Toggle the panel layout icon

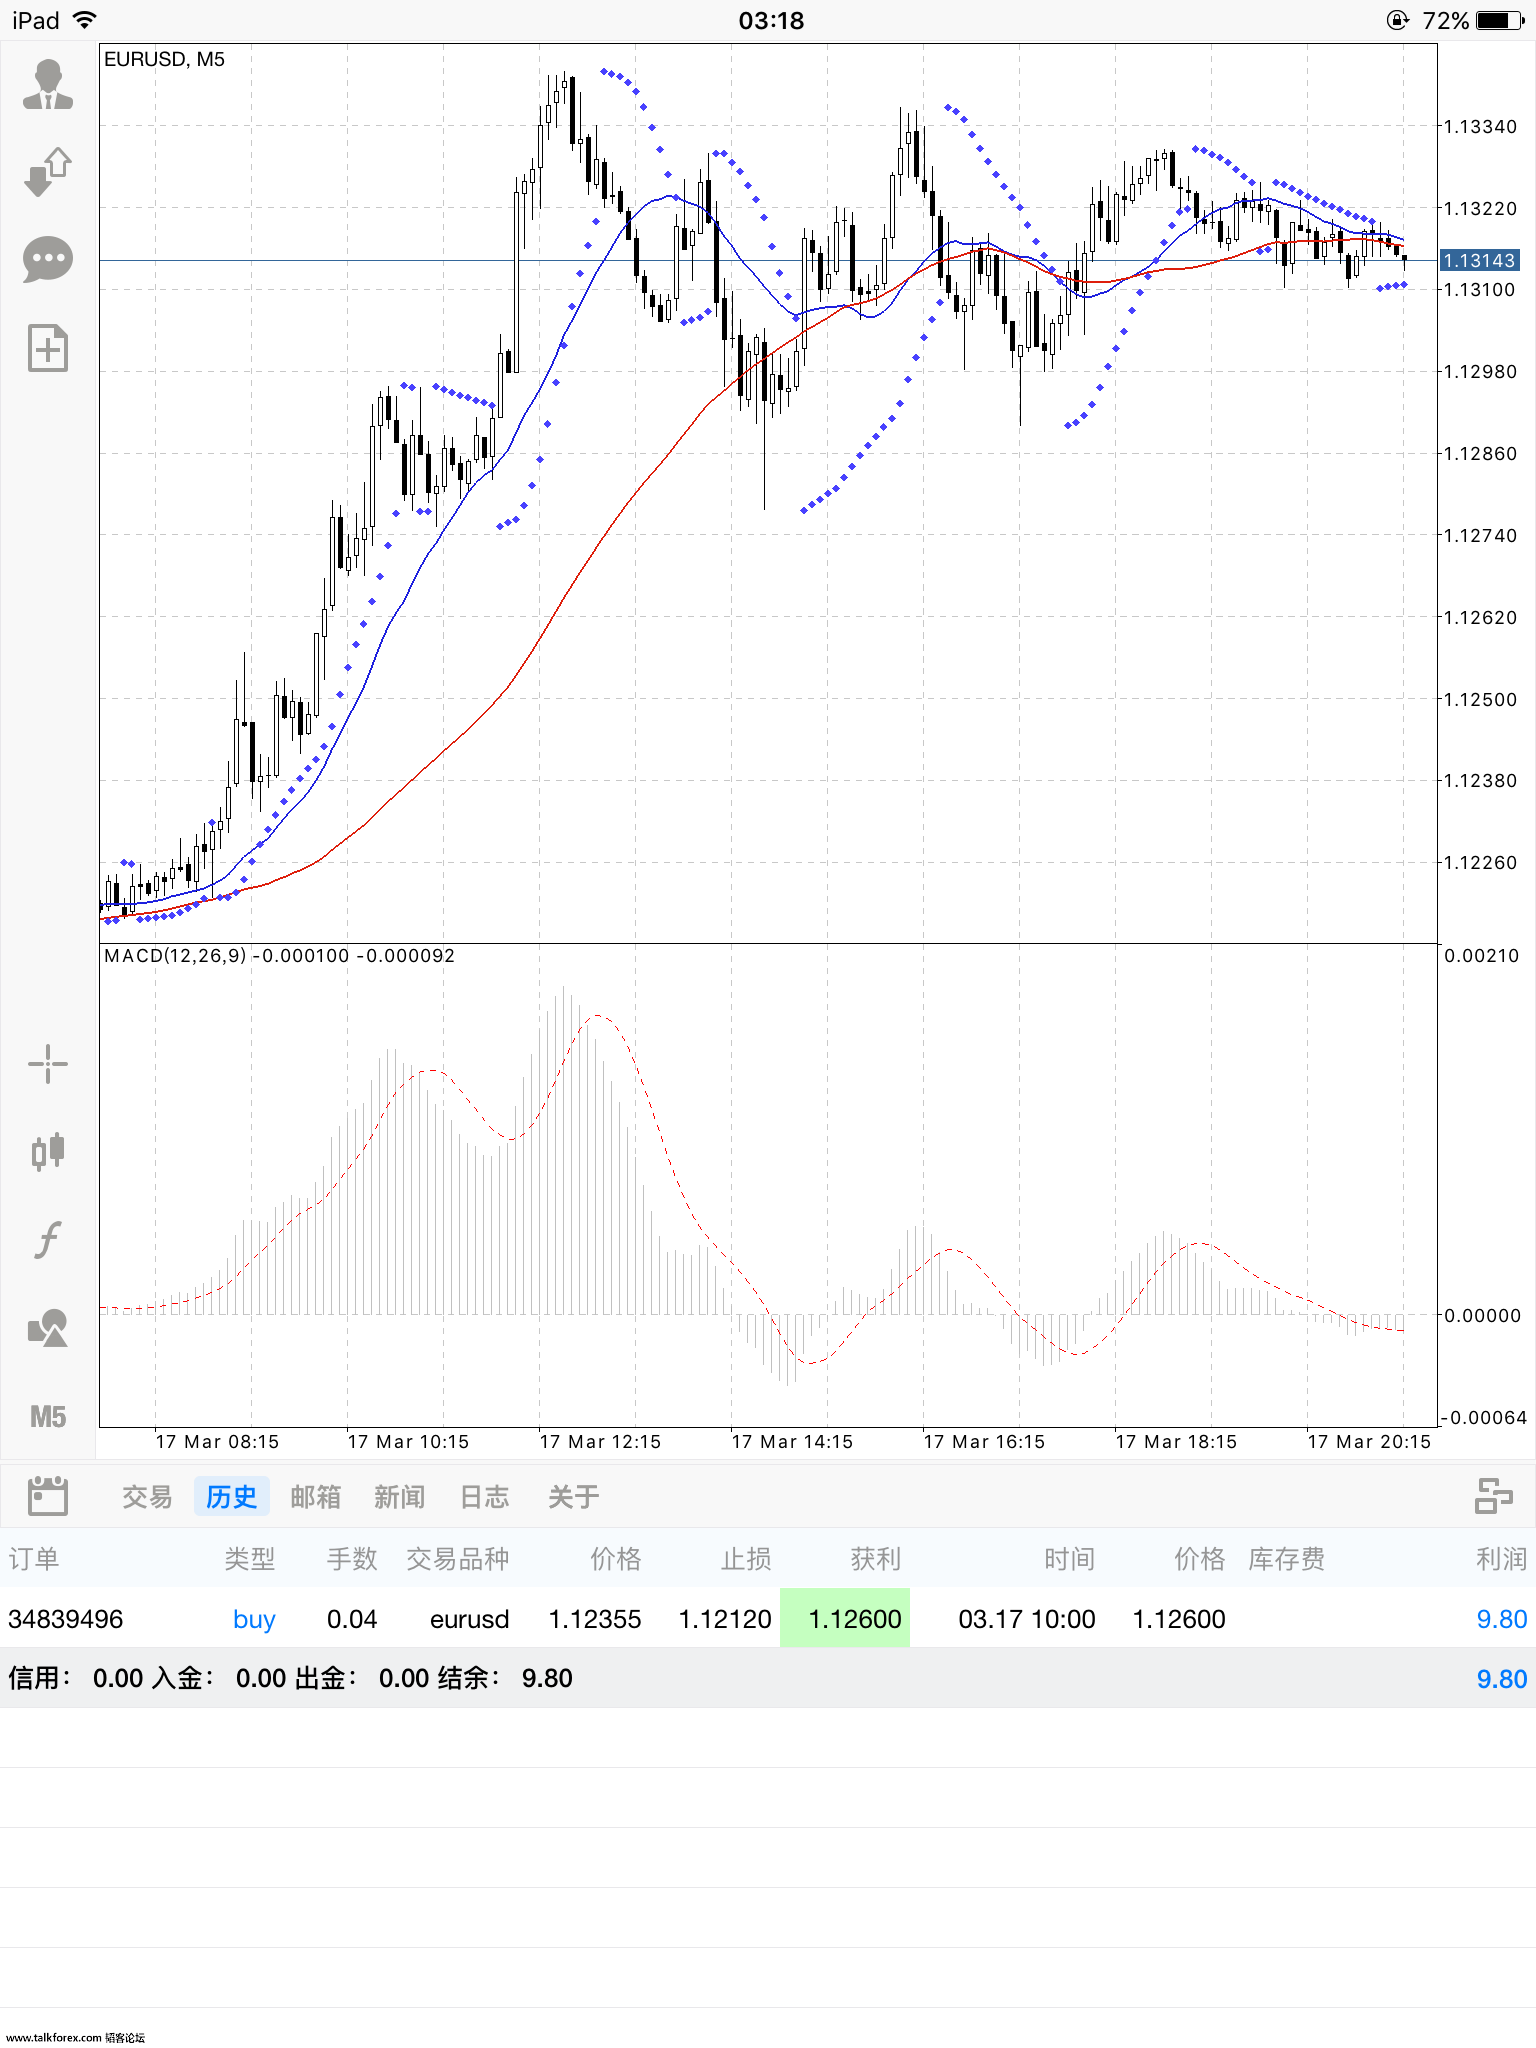(x=1494, y=1496)
